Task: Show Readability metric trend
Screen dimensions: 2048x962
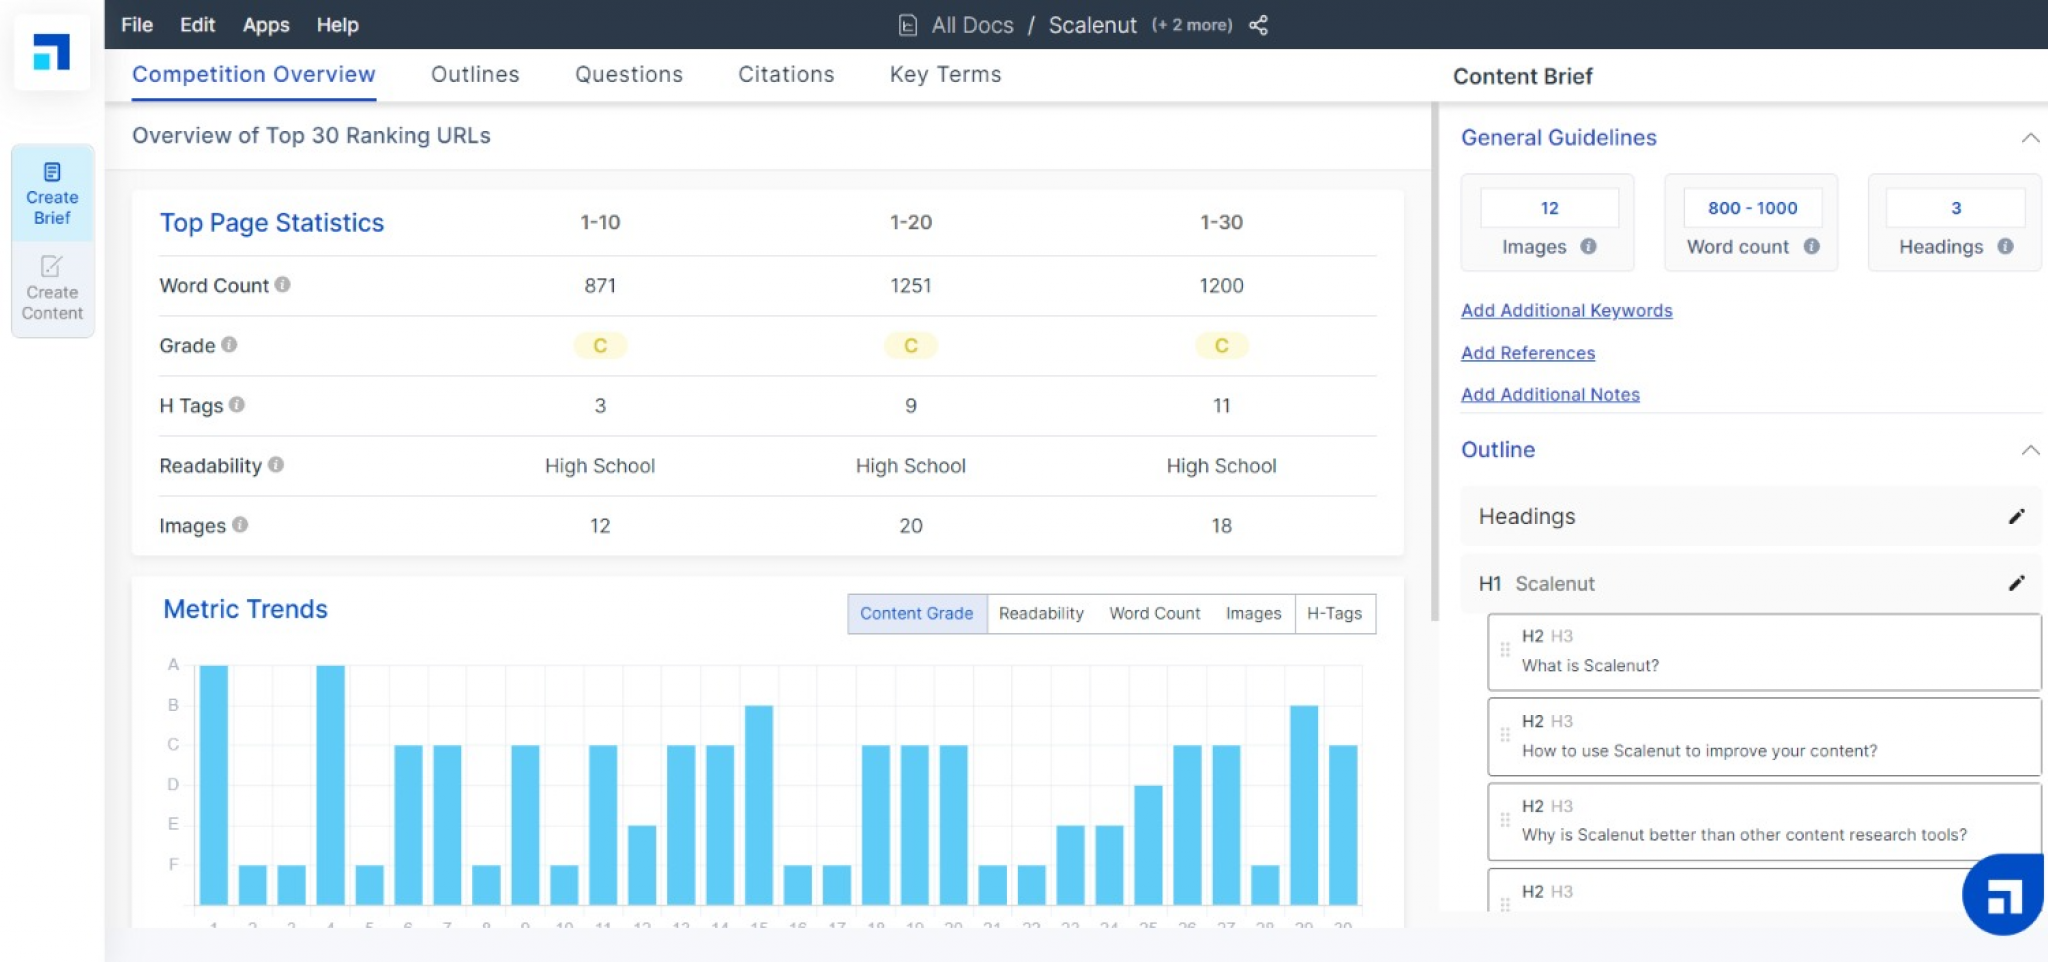Action: pyautogui.click(x=1041, y=613)
